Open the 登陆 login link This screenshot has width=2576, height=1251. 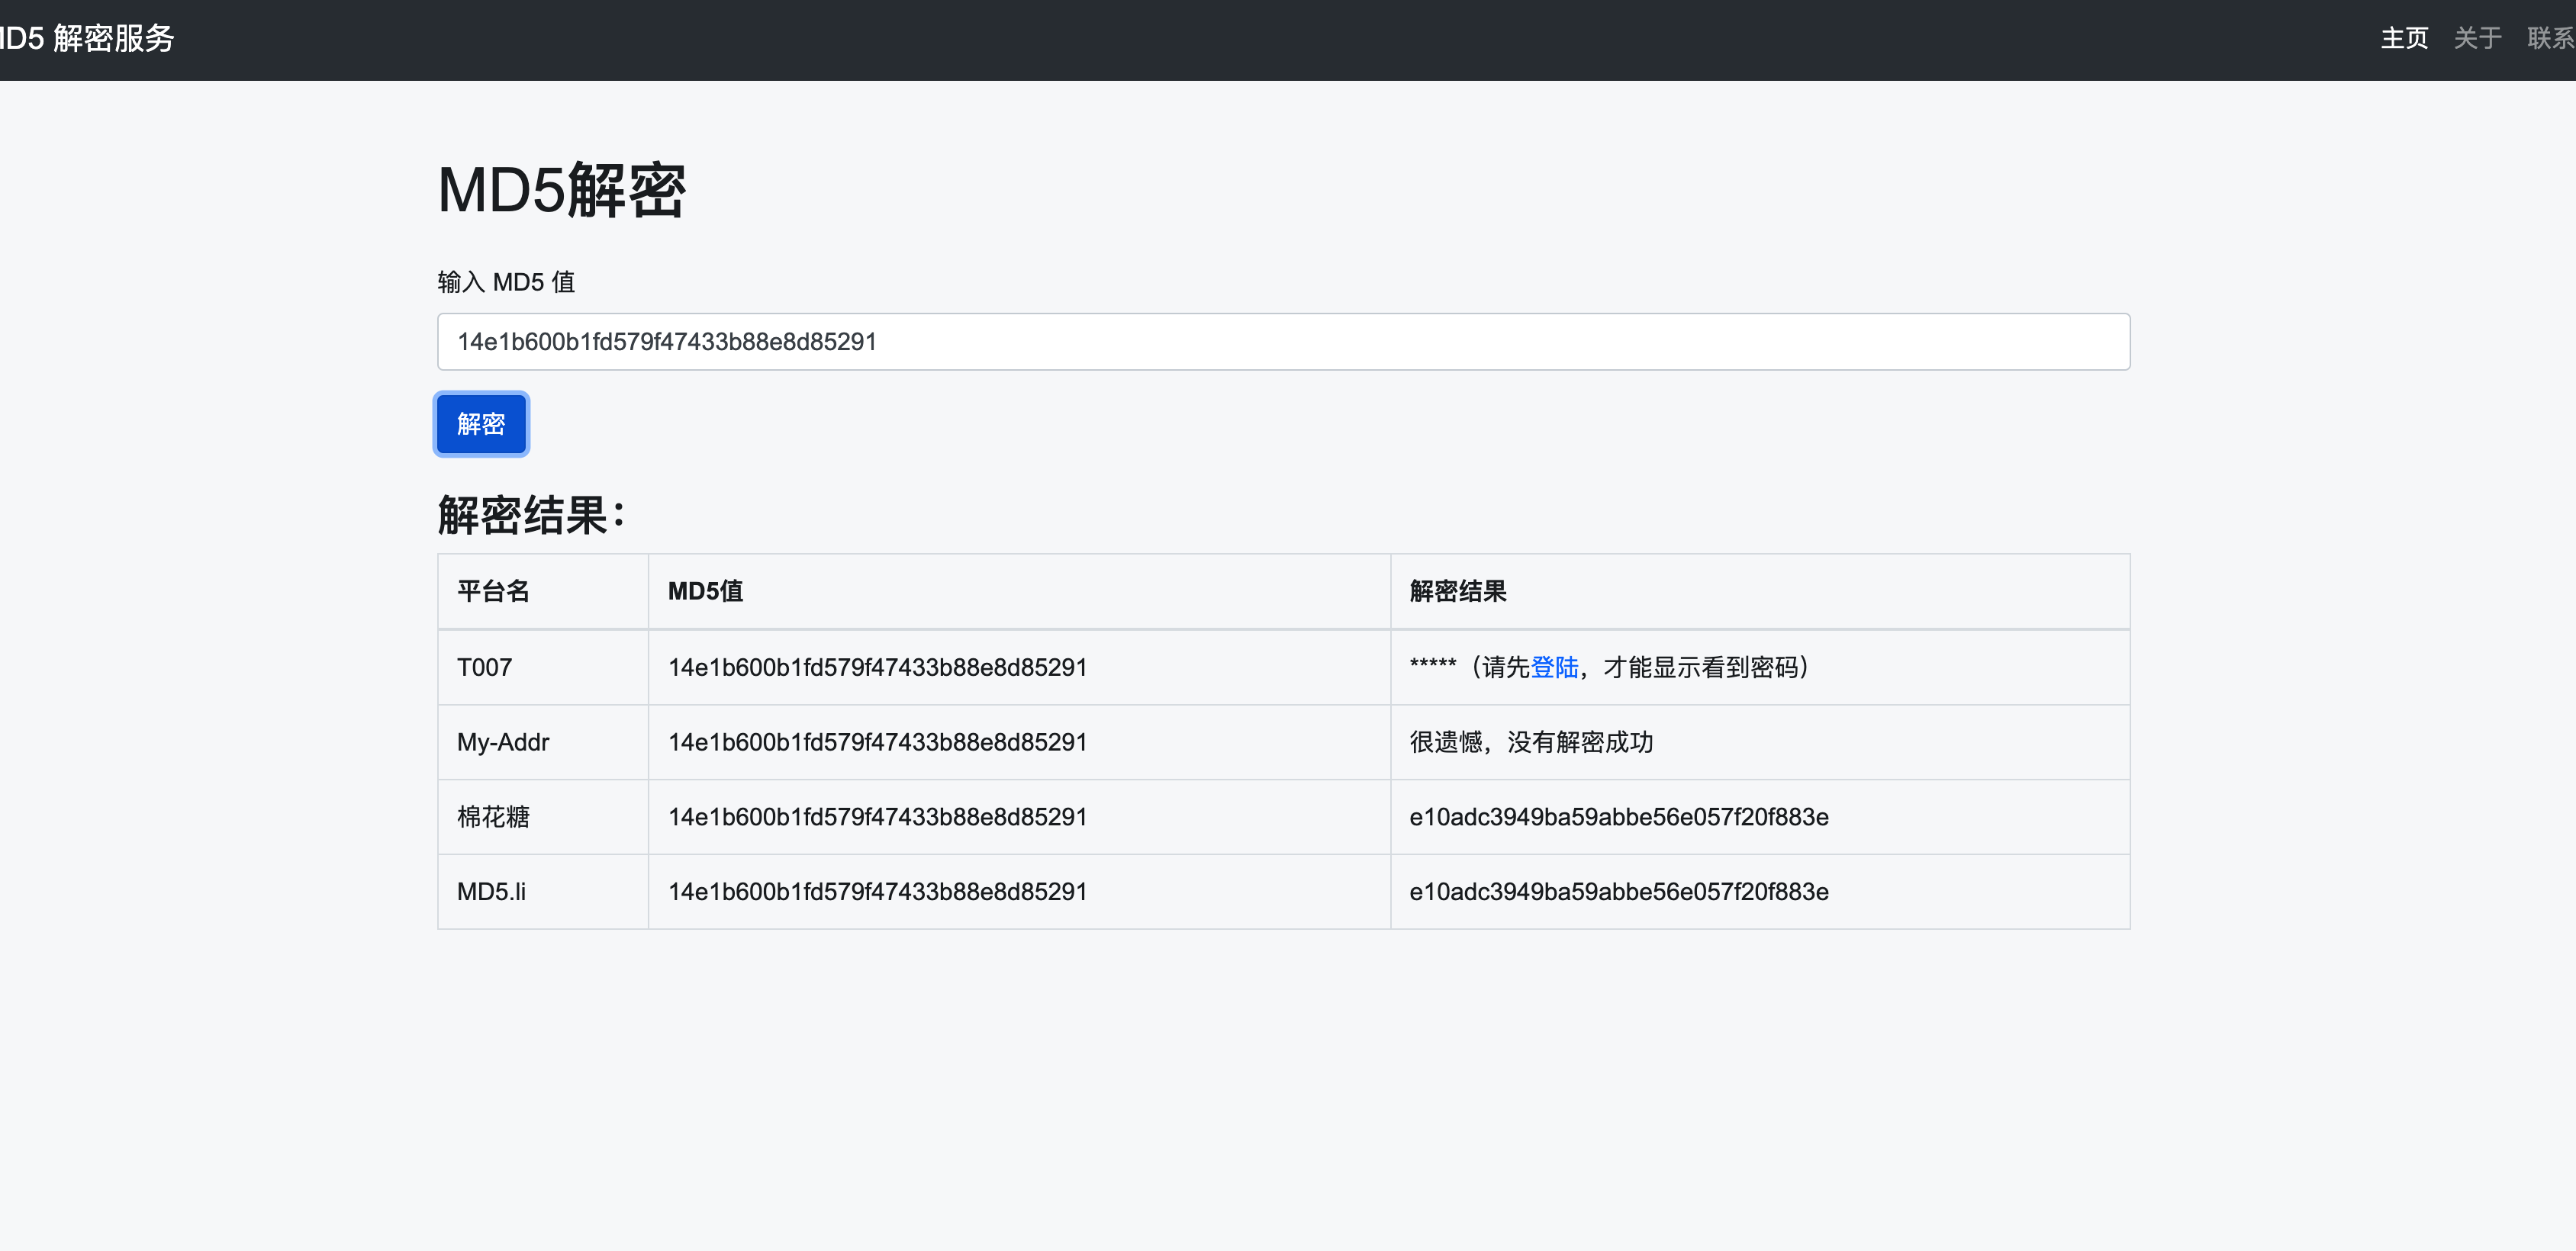click(x=1554, y=667)
